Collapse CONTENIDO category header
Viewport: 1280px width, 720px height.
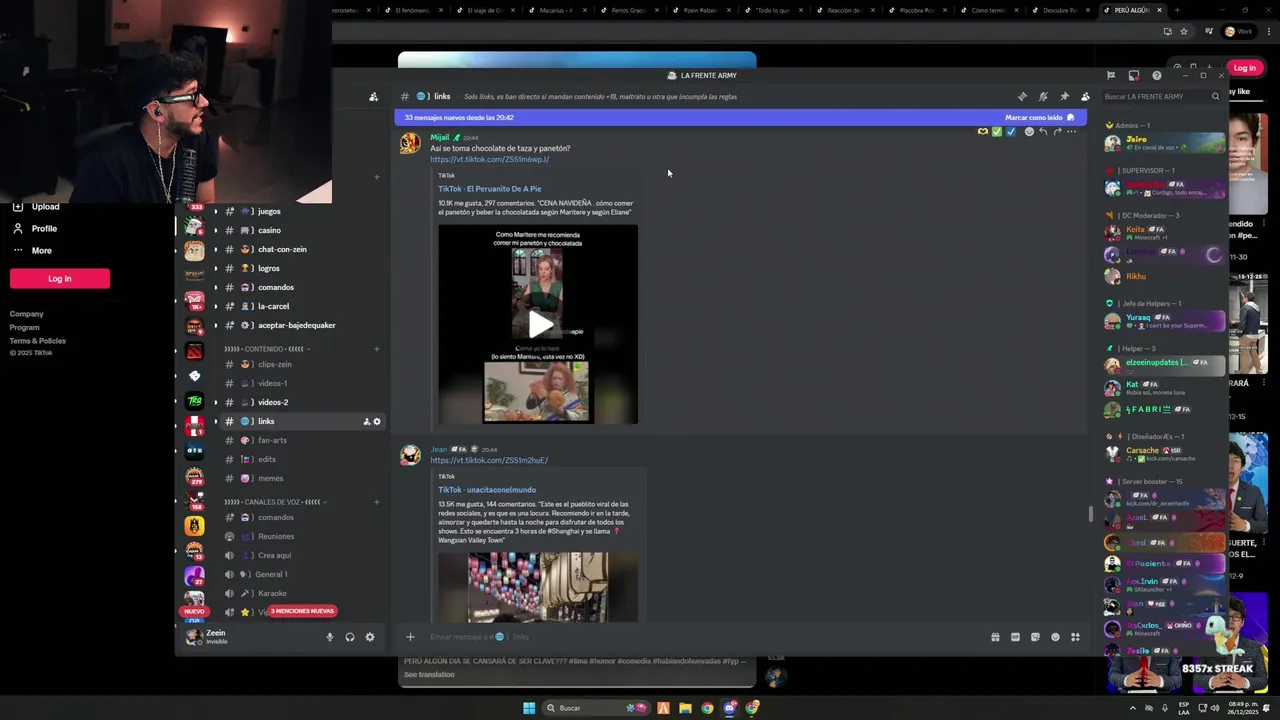tap(266, 349)
